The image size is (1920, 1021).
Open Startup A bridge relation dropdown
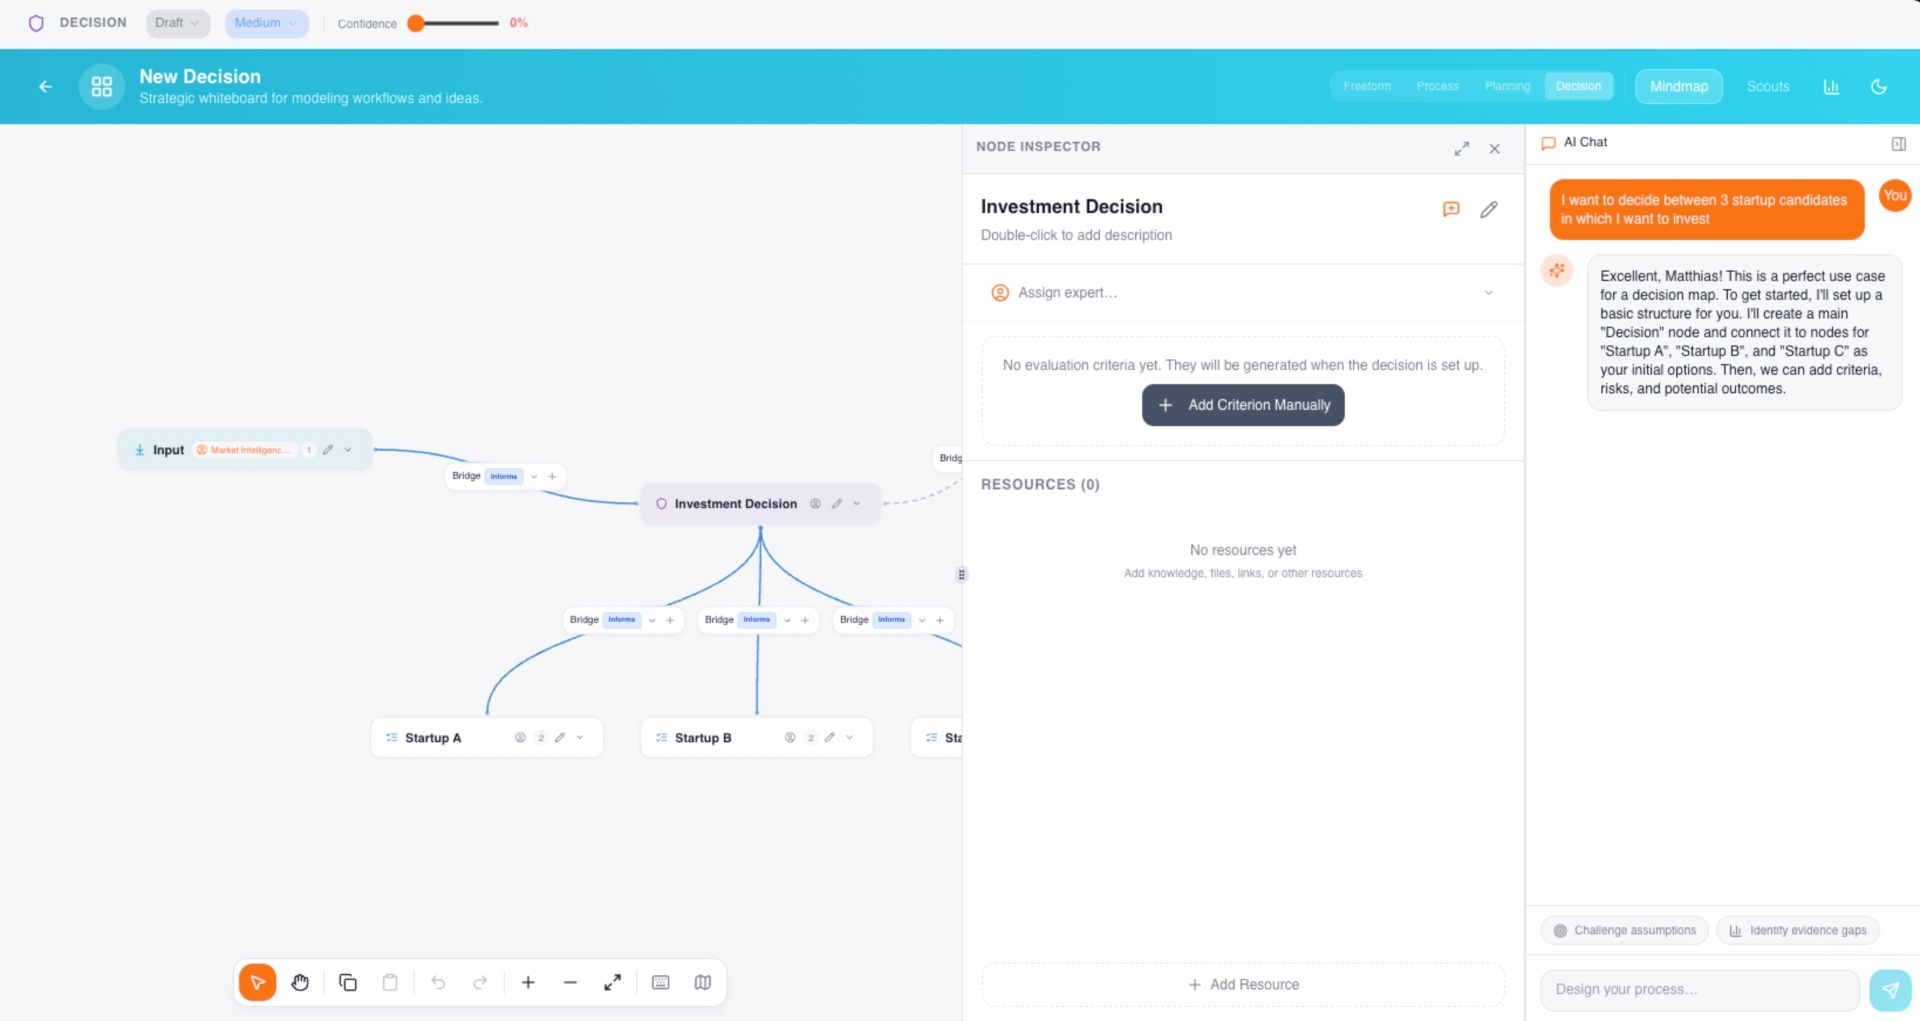(652, 620)
